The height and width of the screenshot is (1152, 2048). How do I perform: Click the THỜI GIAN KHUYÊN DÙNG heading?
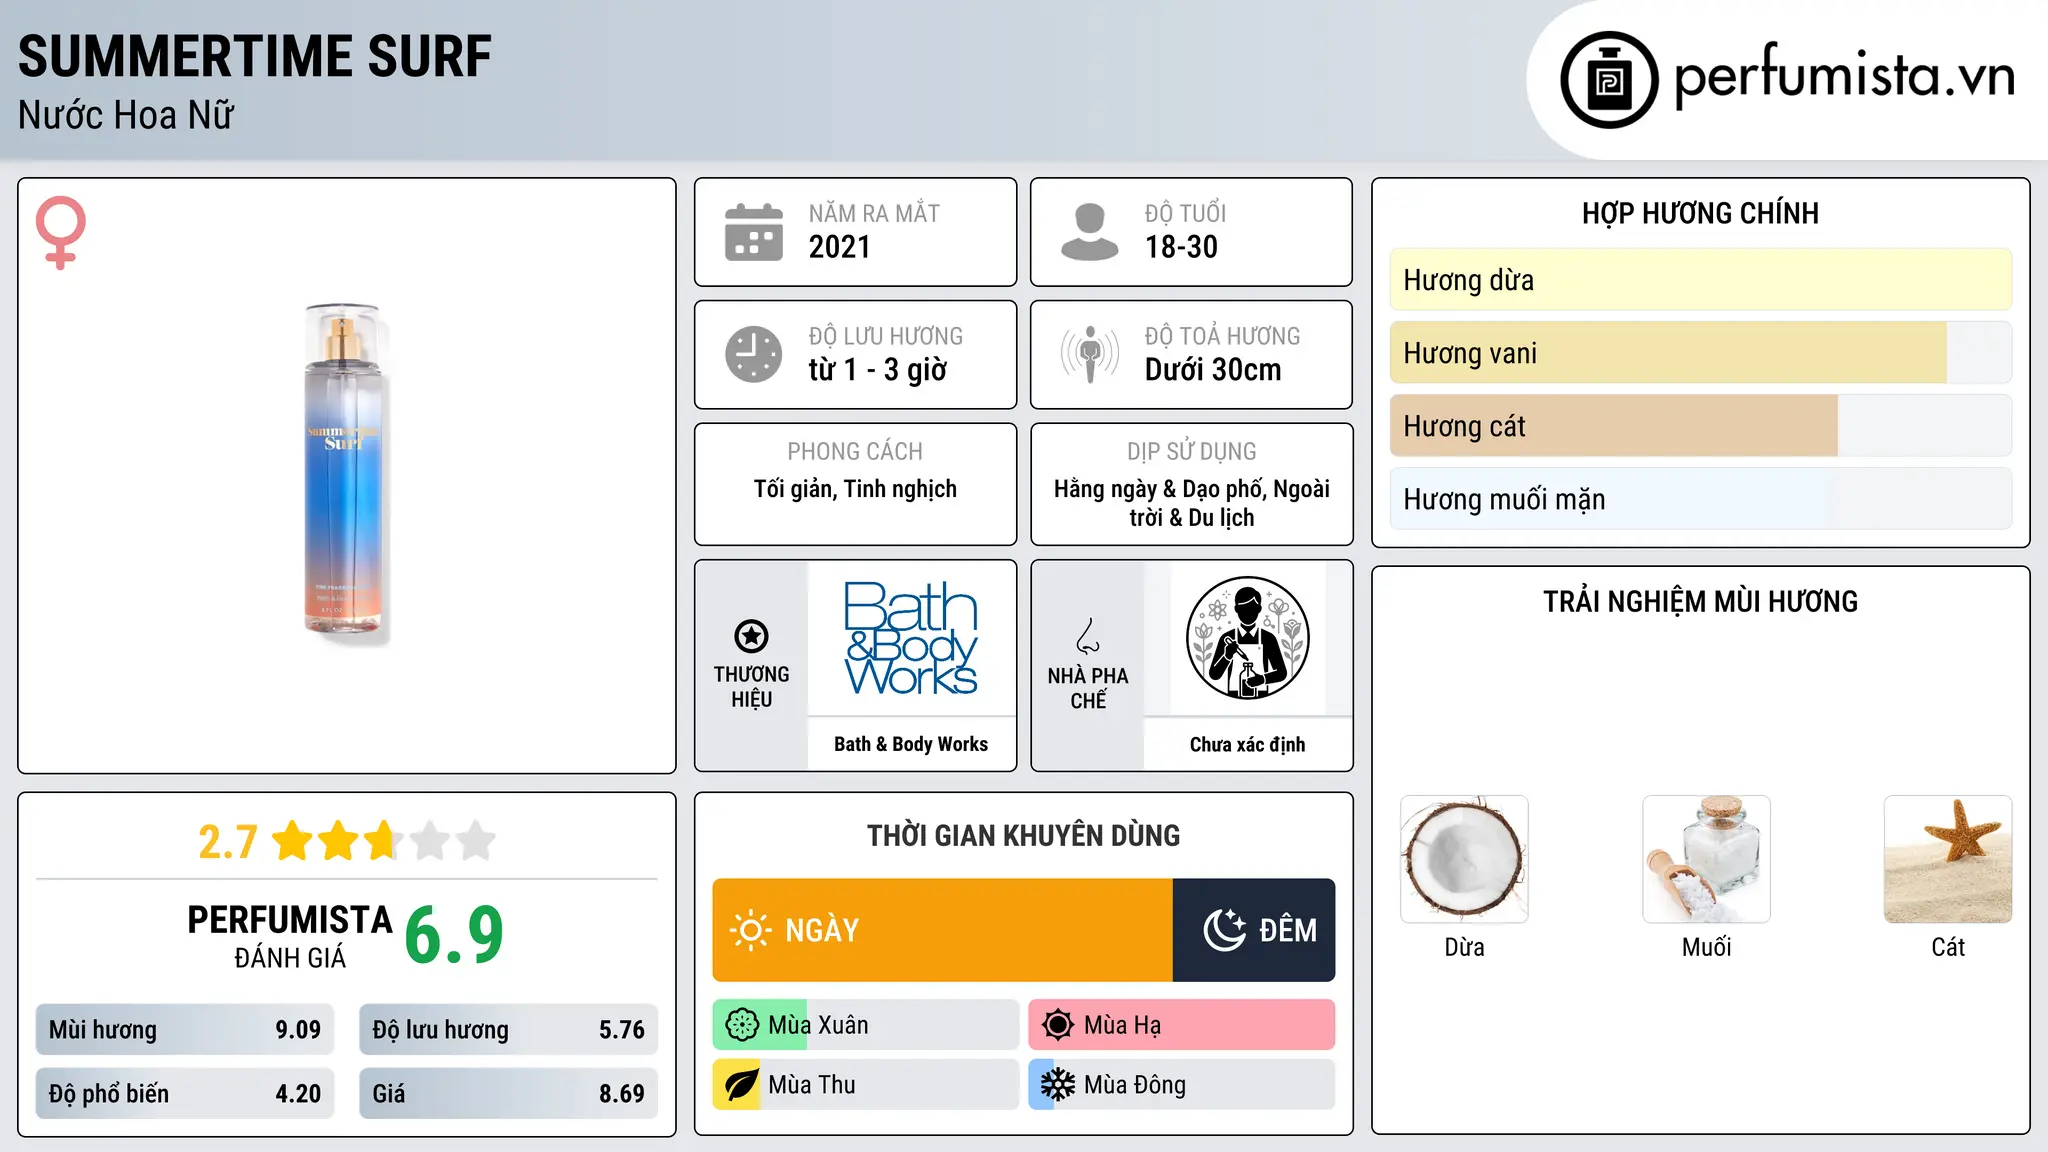pos(1023,836)
